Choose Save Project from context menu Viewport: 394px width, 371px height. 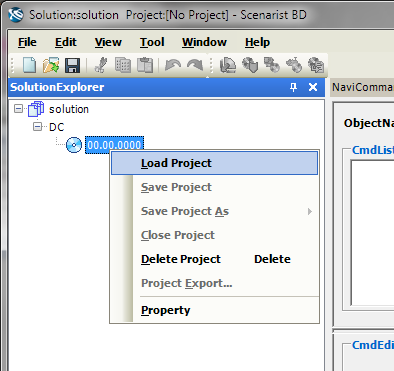tap(215, 187)
